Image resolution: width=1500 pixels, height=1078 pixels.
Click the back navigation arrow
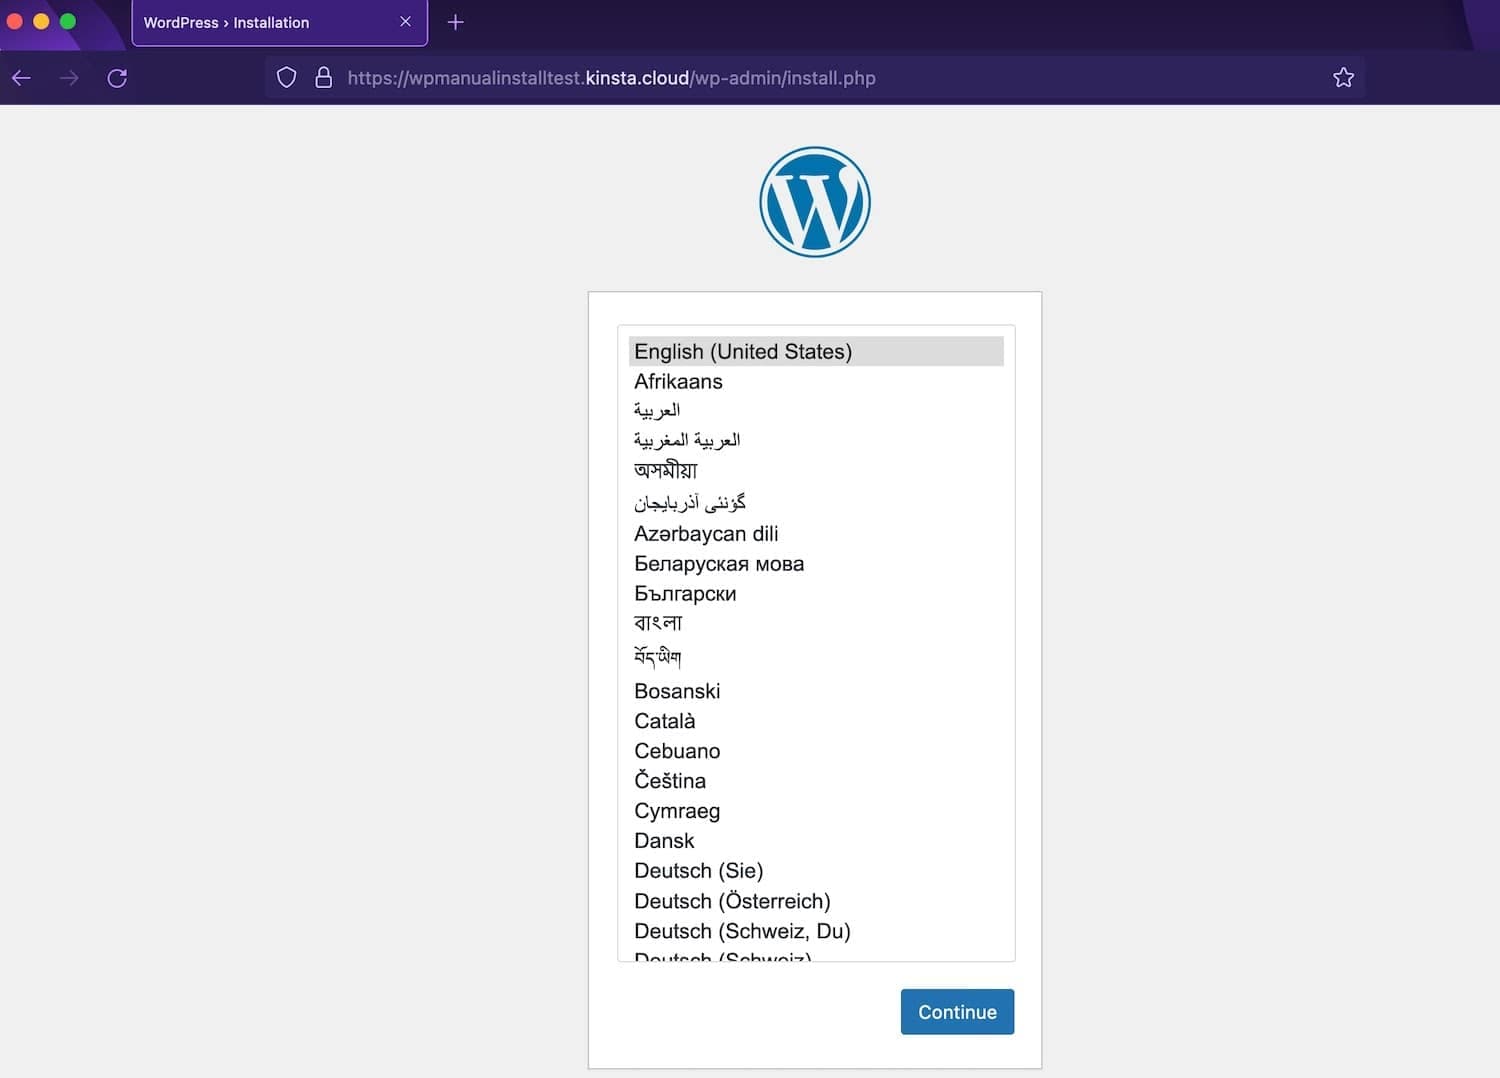[21, 77]
